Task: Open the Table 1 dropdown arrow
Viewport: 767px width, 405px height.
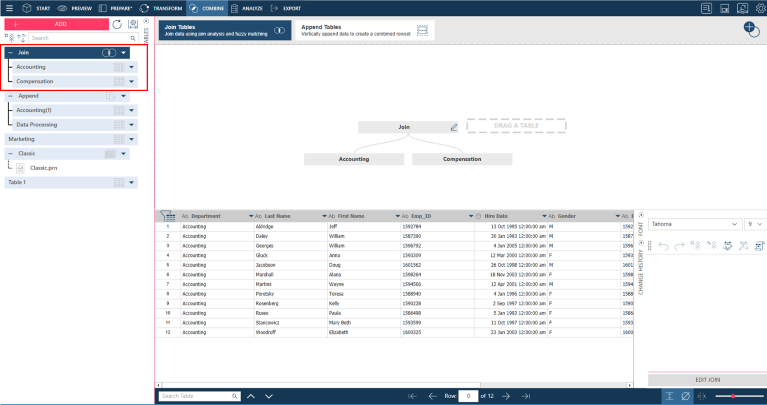Action: tap(131, 182)
